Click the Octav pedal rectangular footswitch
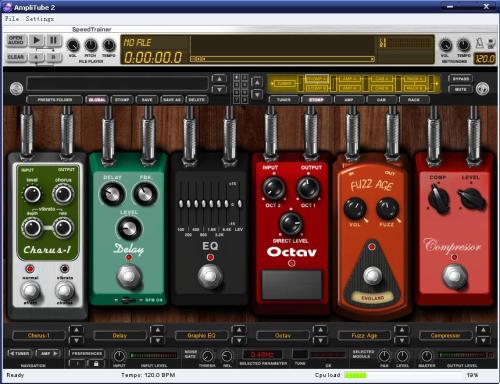Image resolution: width=500 pixels, height=384 pixels. pos(292,284)
